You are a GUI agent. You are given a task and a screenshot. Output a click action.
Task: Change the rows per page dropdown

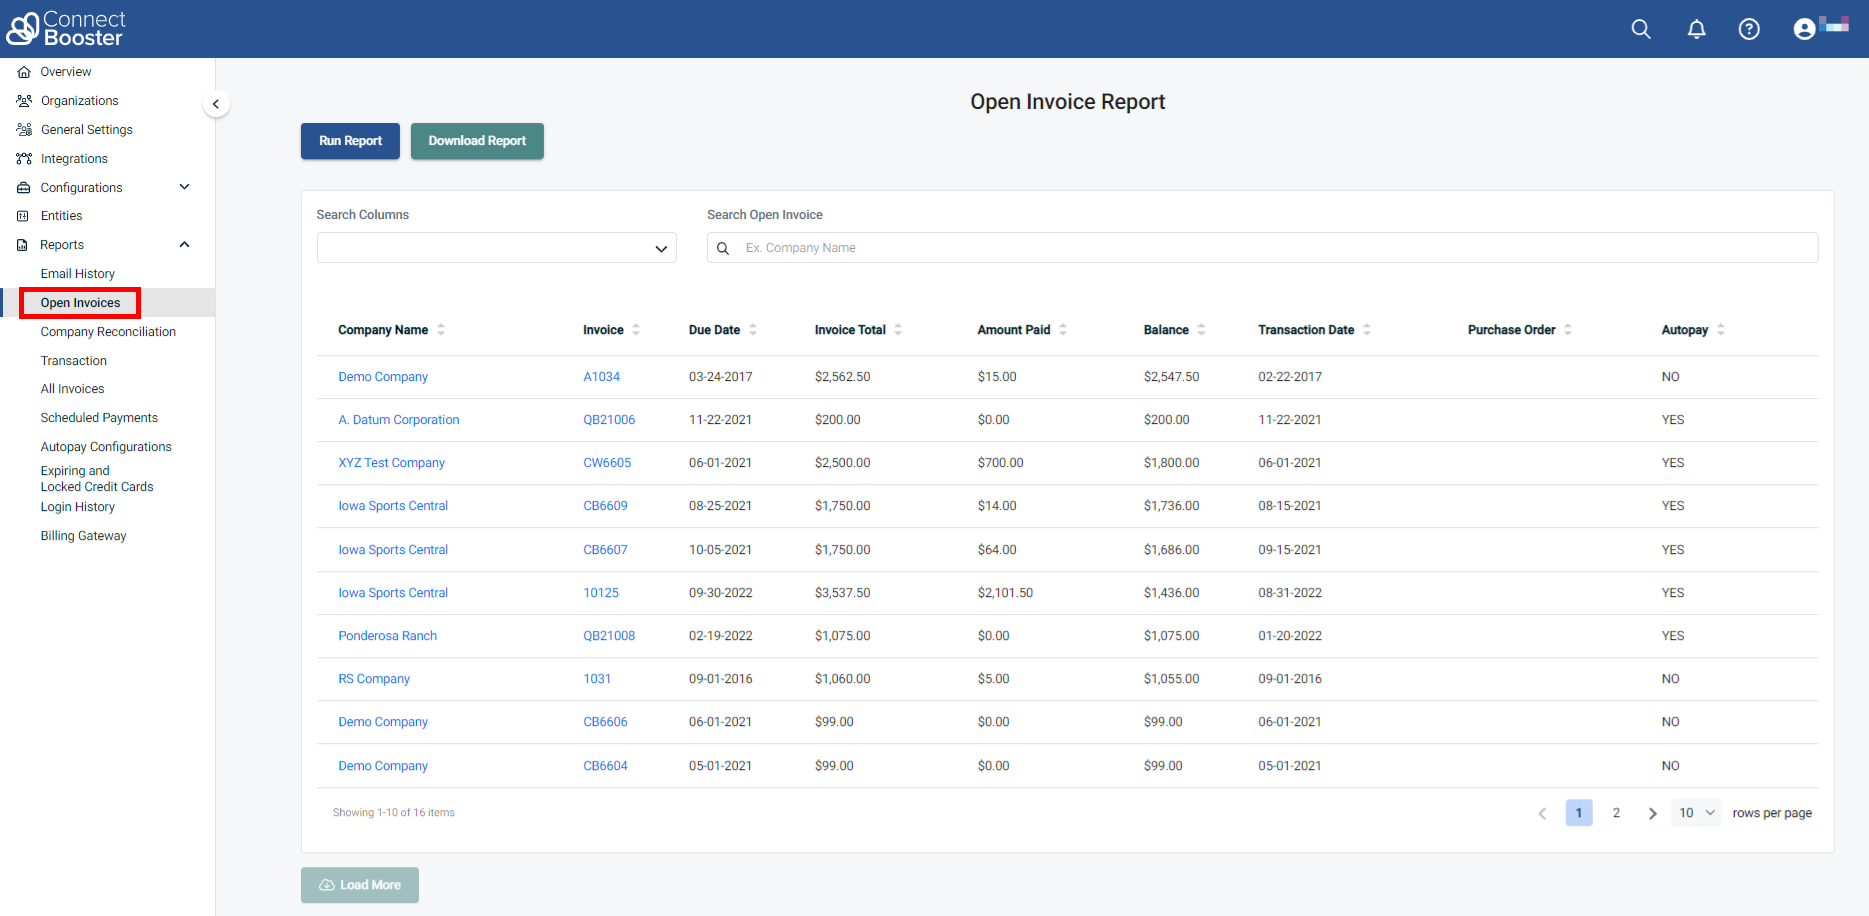[x=1696, y=813]
